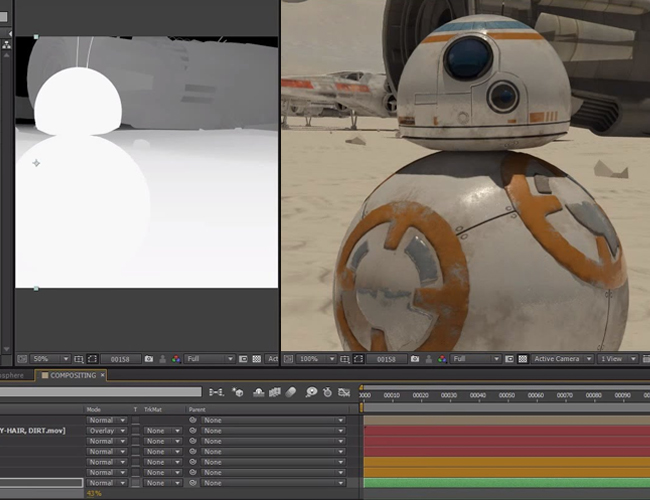This screenshot has width=650, height=500.
Task: Show last snapshot in right viewer
Action: coord(429,359)
